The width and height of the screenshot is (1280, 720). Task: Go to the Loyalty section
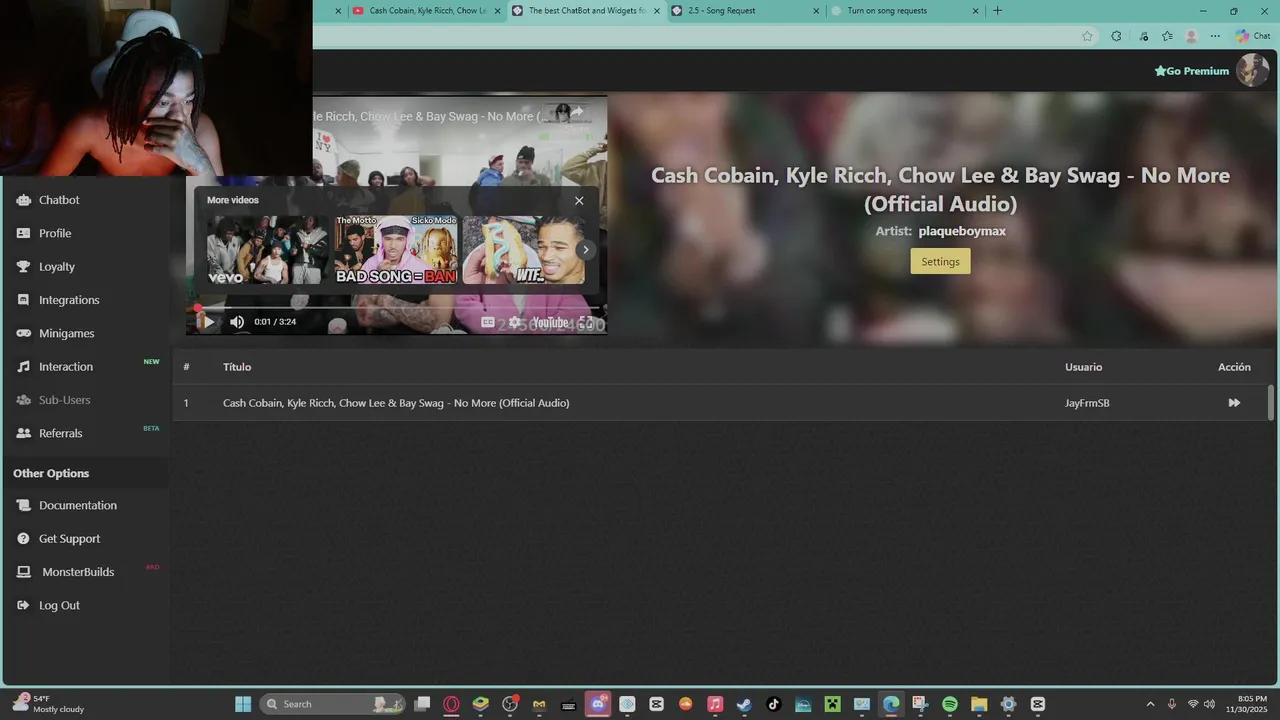(57, 267)
